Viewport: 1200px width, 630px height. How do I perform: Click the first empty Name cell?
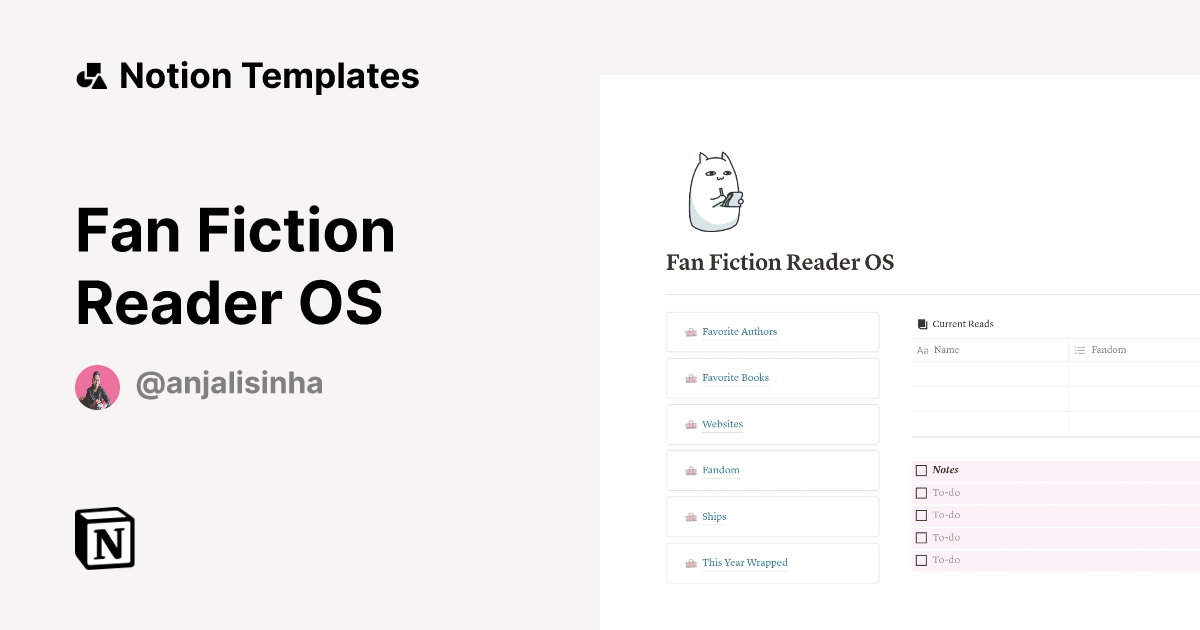990,374
